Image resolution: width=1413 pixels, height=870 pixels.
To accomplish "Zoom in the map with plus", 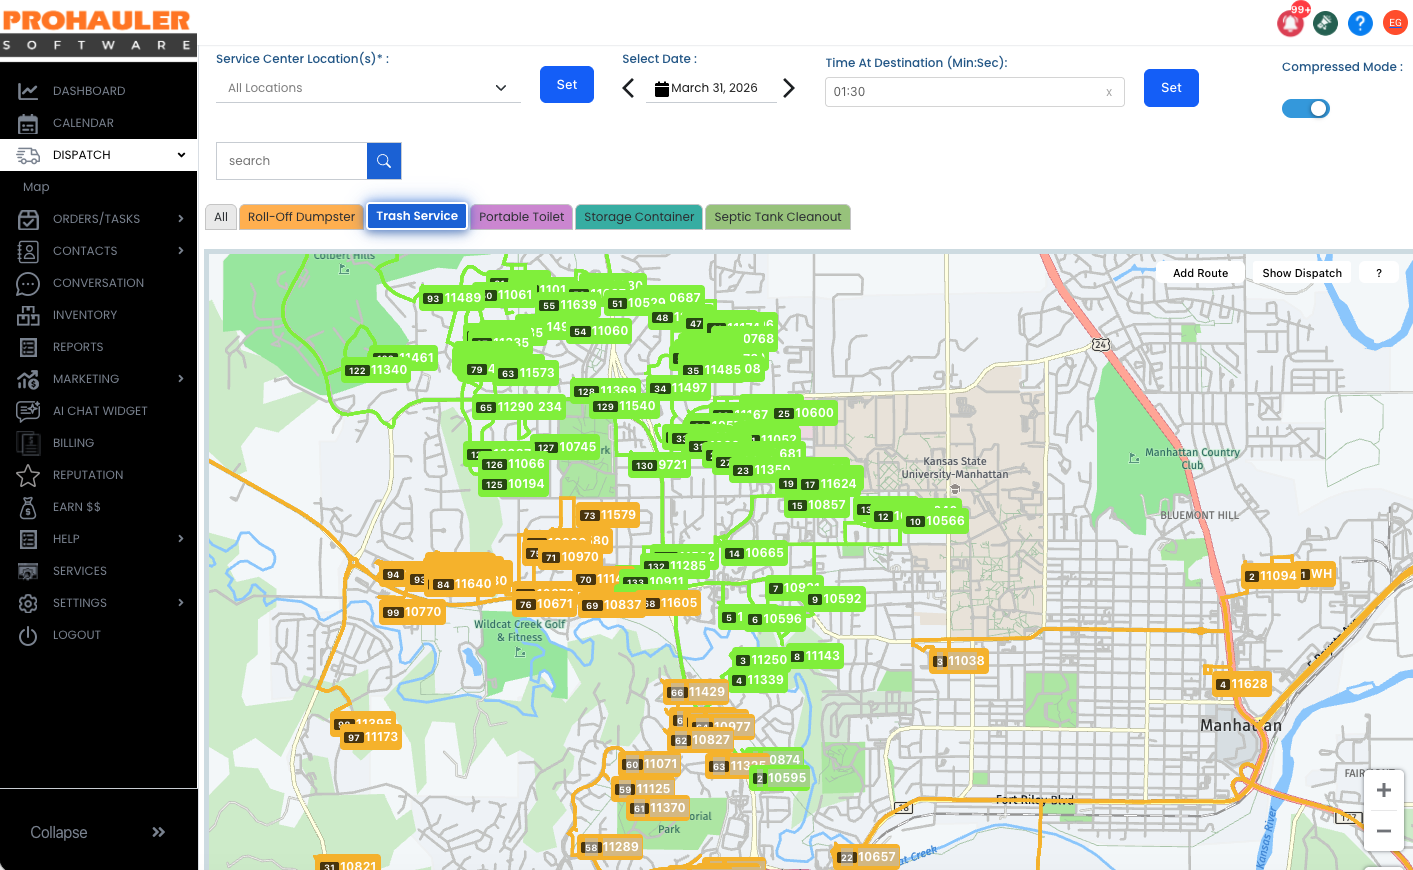I will [1384, 790].
